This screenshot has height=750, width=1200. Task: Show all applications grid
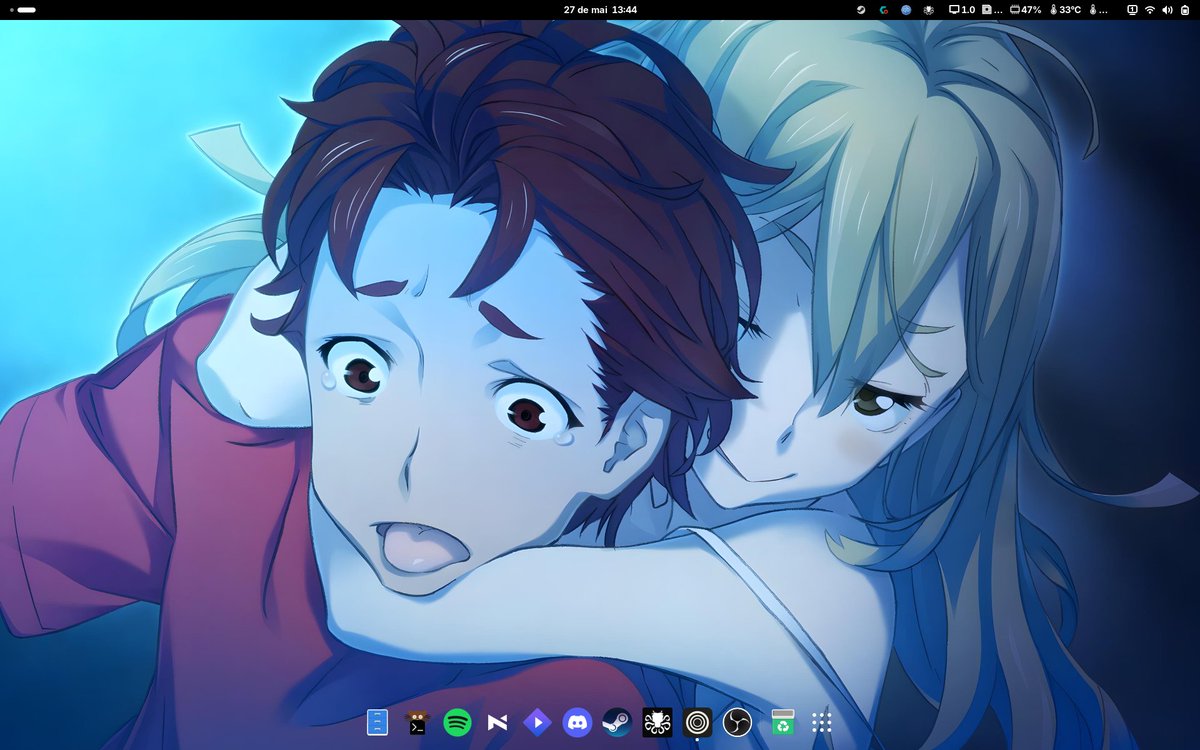tap(822, 721)
